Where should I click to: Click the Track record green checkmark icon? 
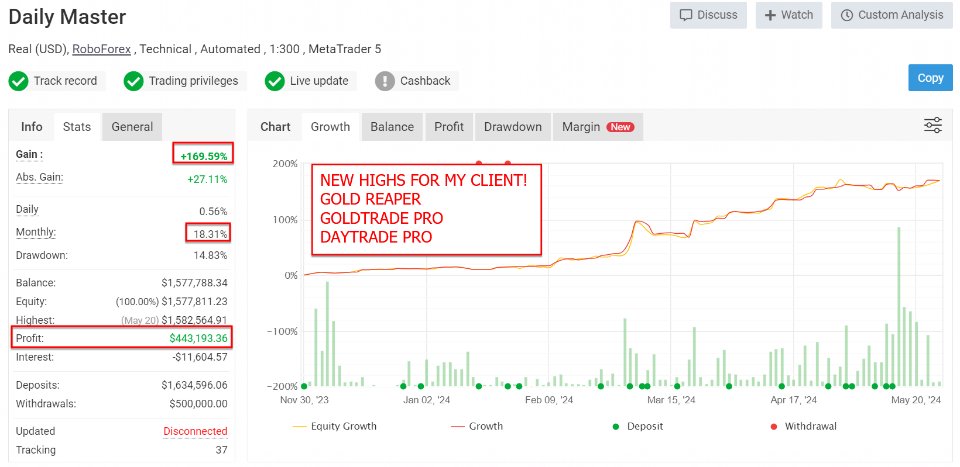point(18,81)
